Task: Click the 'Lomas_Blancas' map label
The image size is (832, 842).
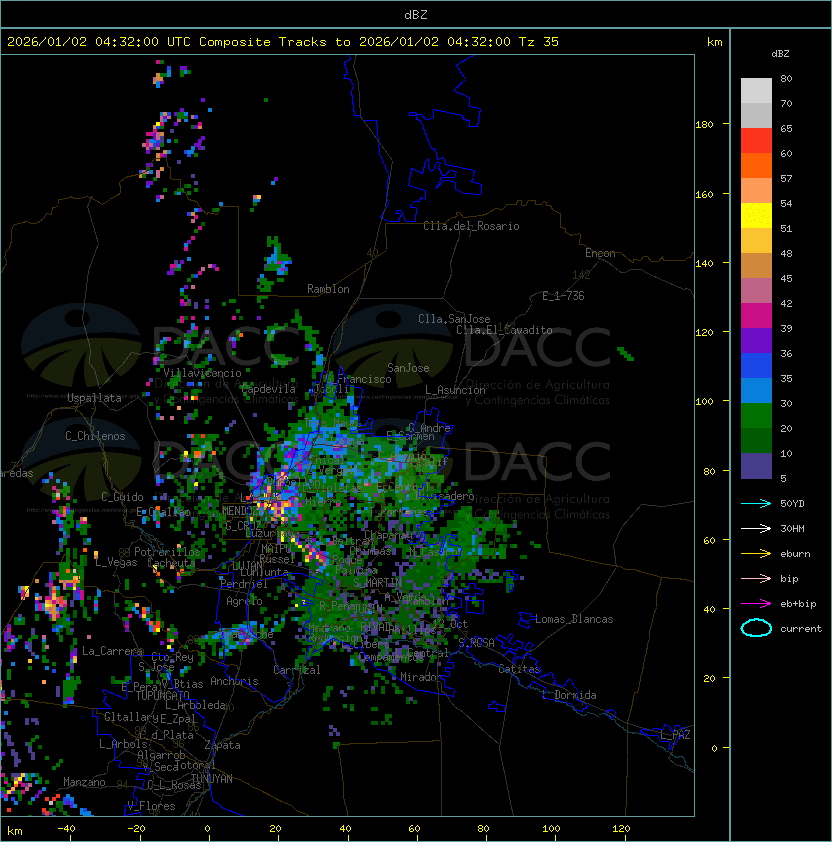Action: point(574,619)
